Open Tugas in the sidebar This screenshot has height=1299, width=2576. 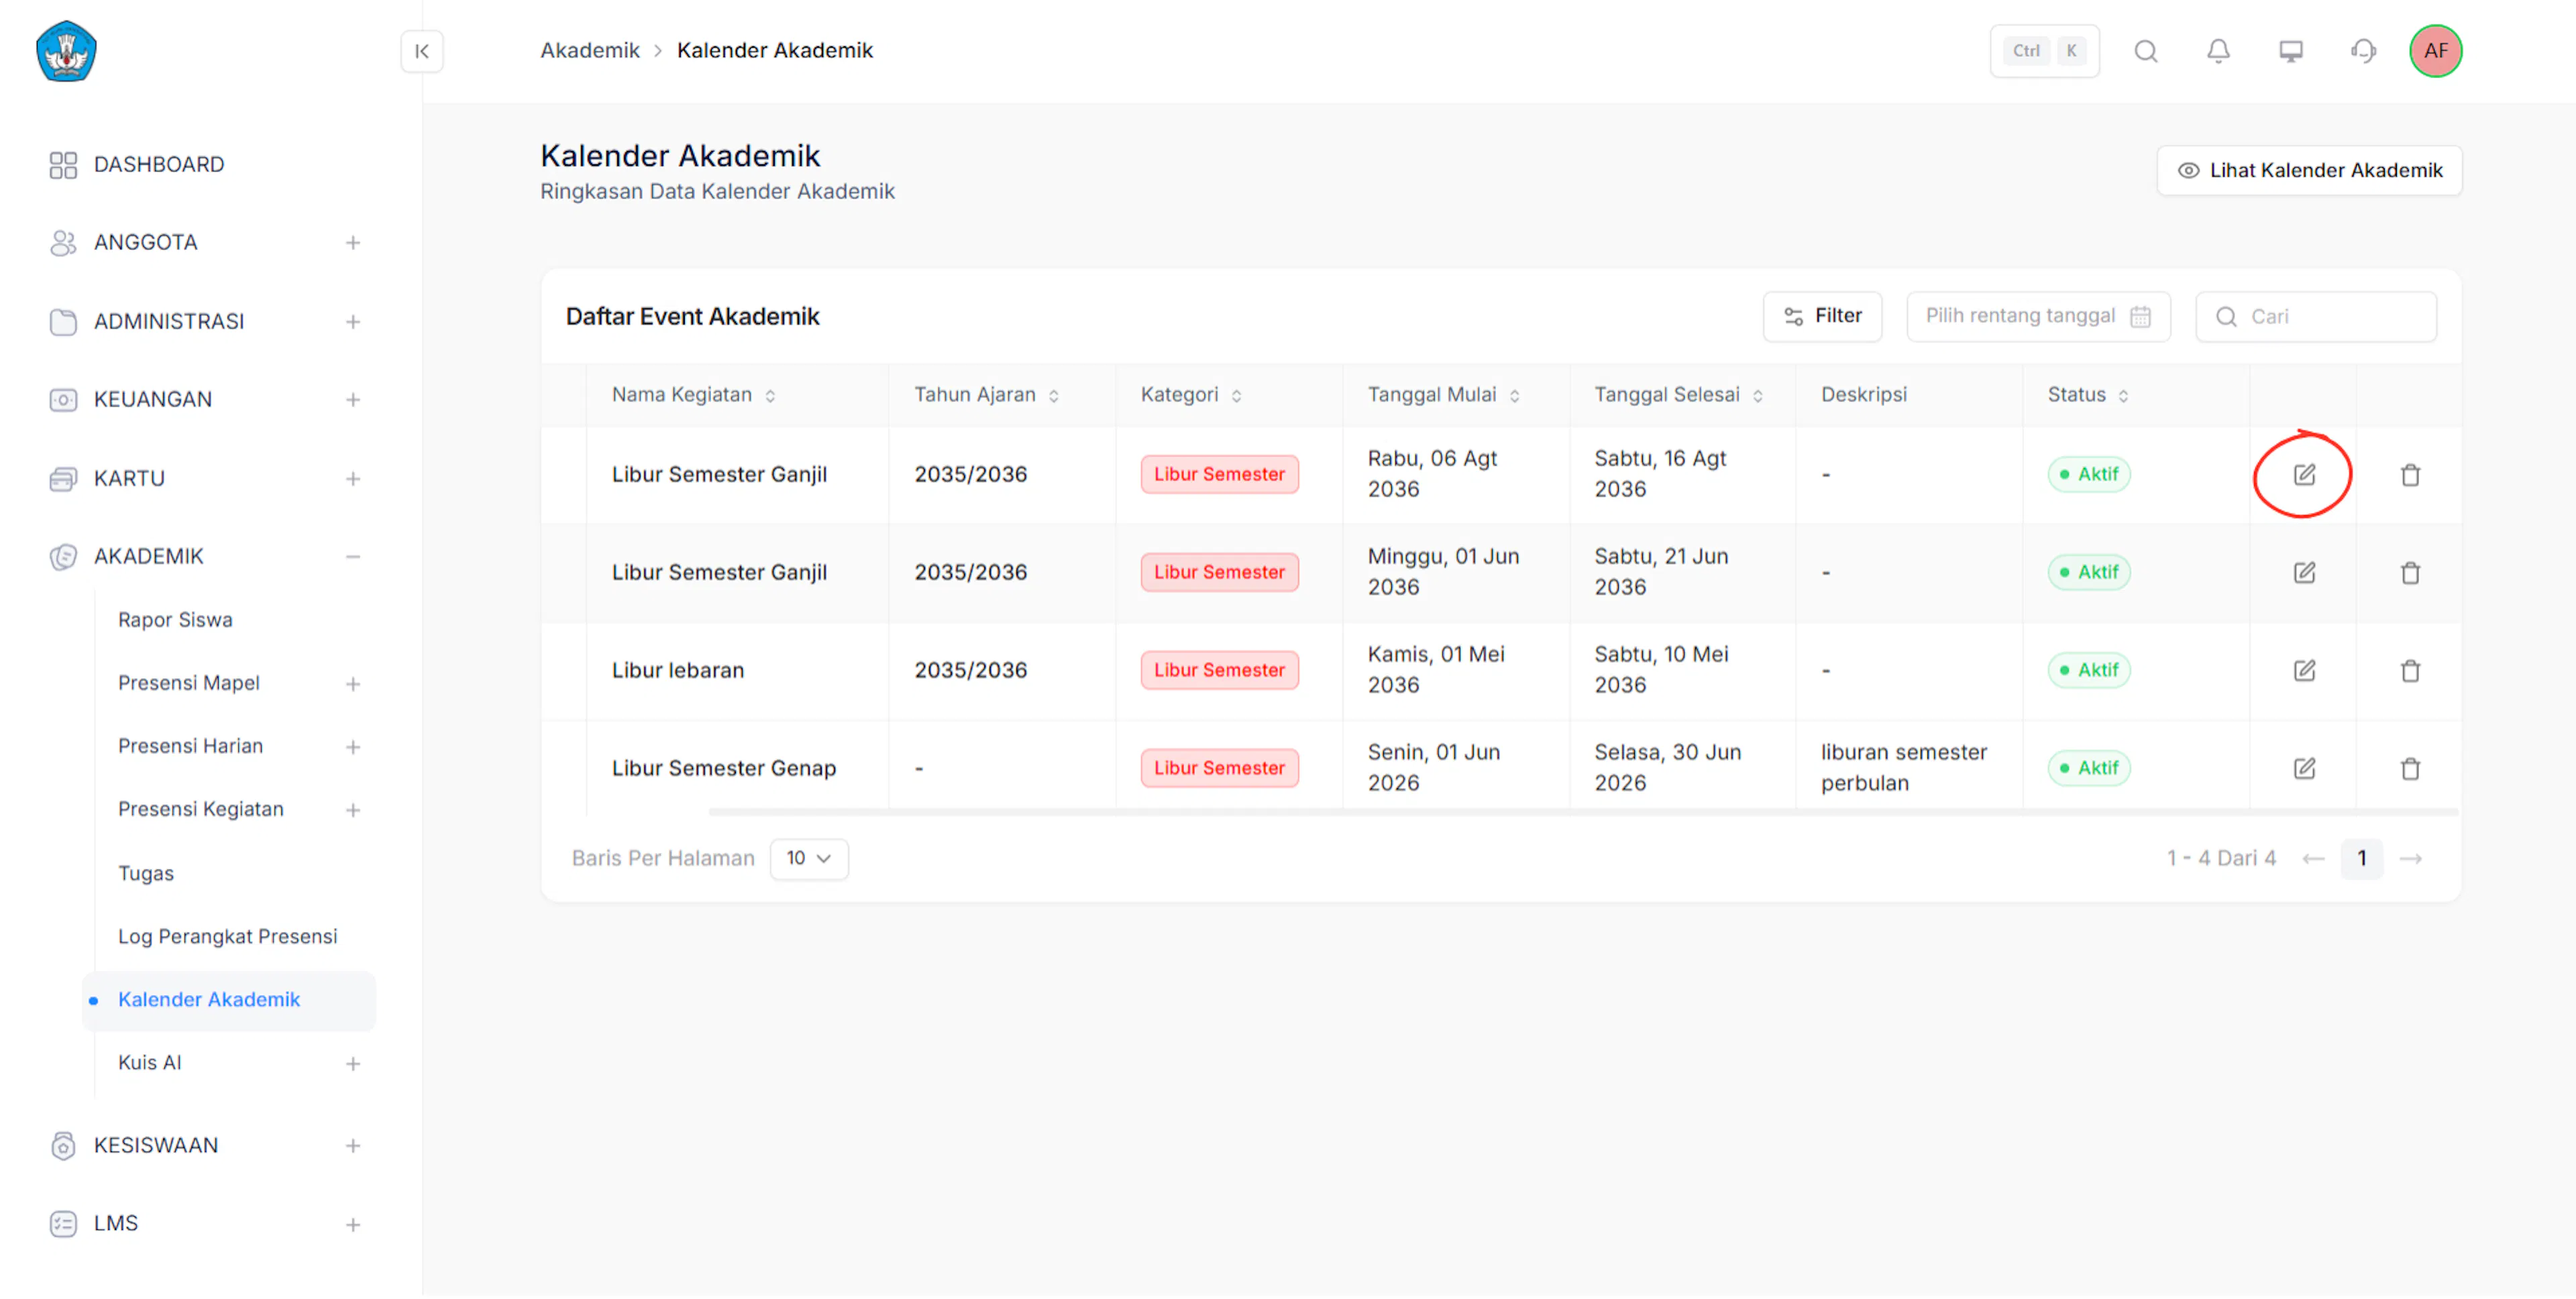click(146, 874)
